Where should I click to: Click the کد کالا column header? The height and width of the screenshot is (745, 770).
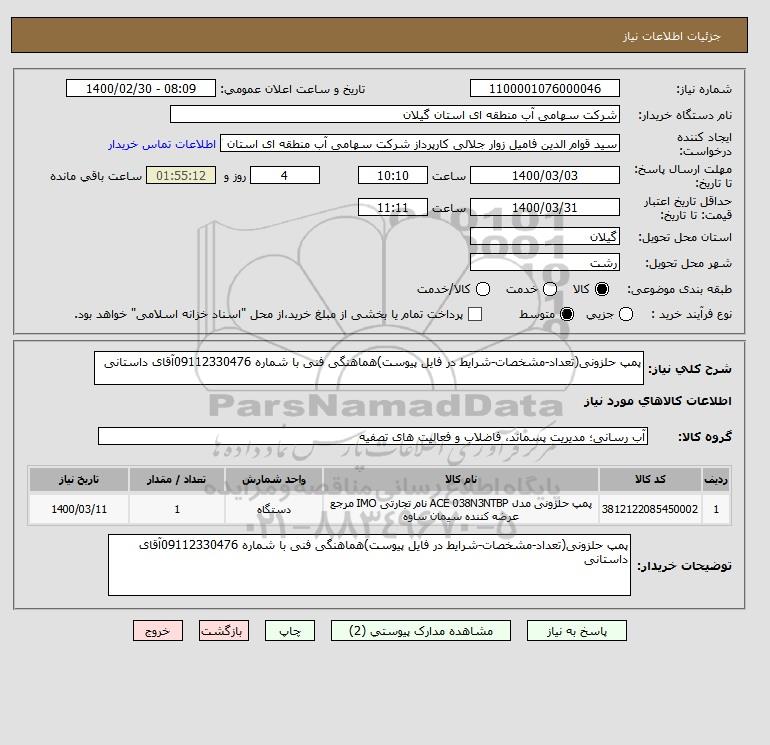point(650,480)
